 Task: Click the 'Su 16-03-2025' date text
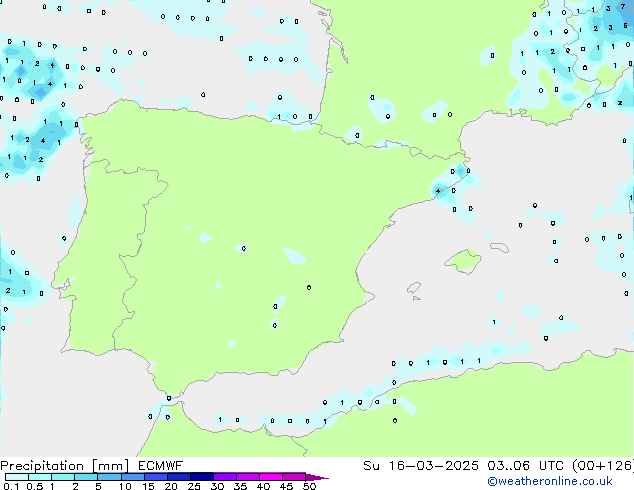tap(421, 466)
